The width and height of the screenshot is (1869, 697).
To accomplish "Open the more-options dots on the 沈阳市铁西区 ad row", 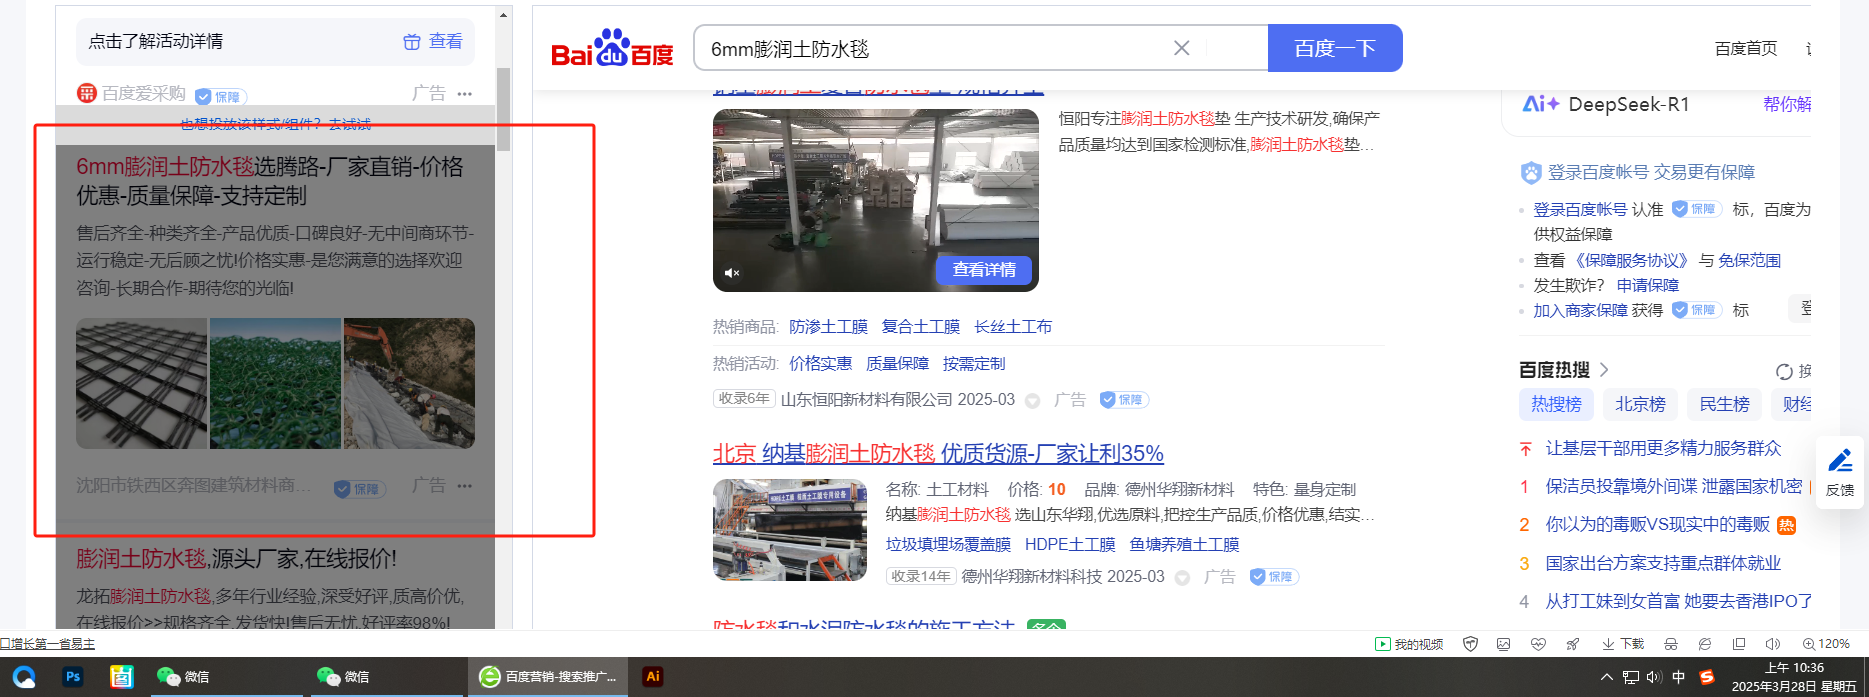I will (464, 486).
